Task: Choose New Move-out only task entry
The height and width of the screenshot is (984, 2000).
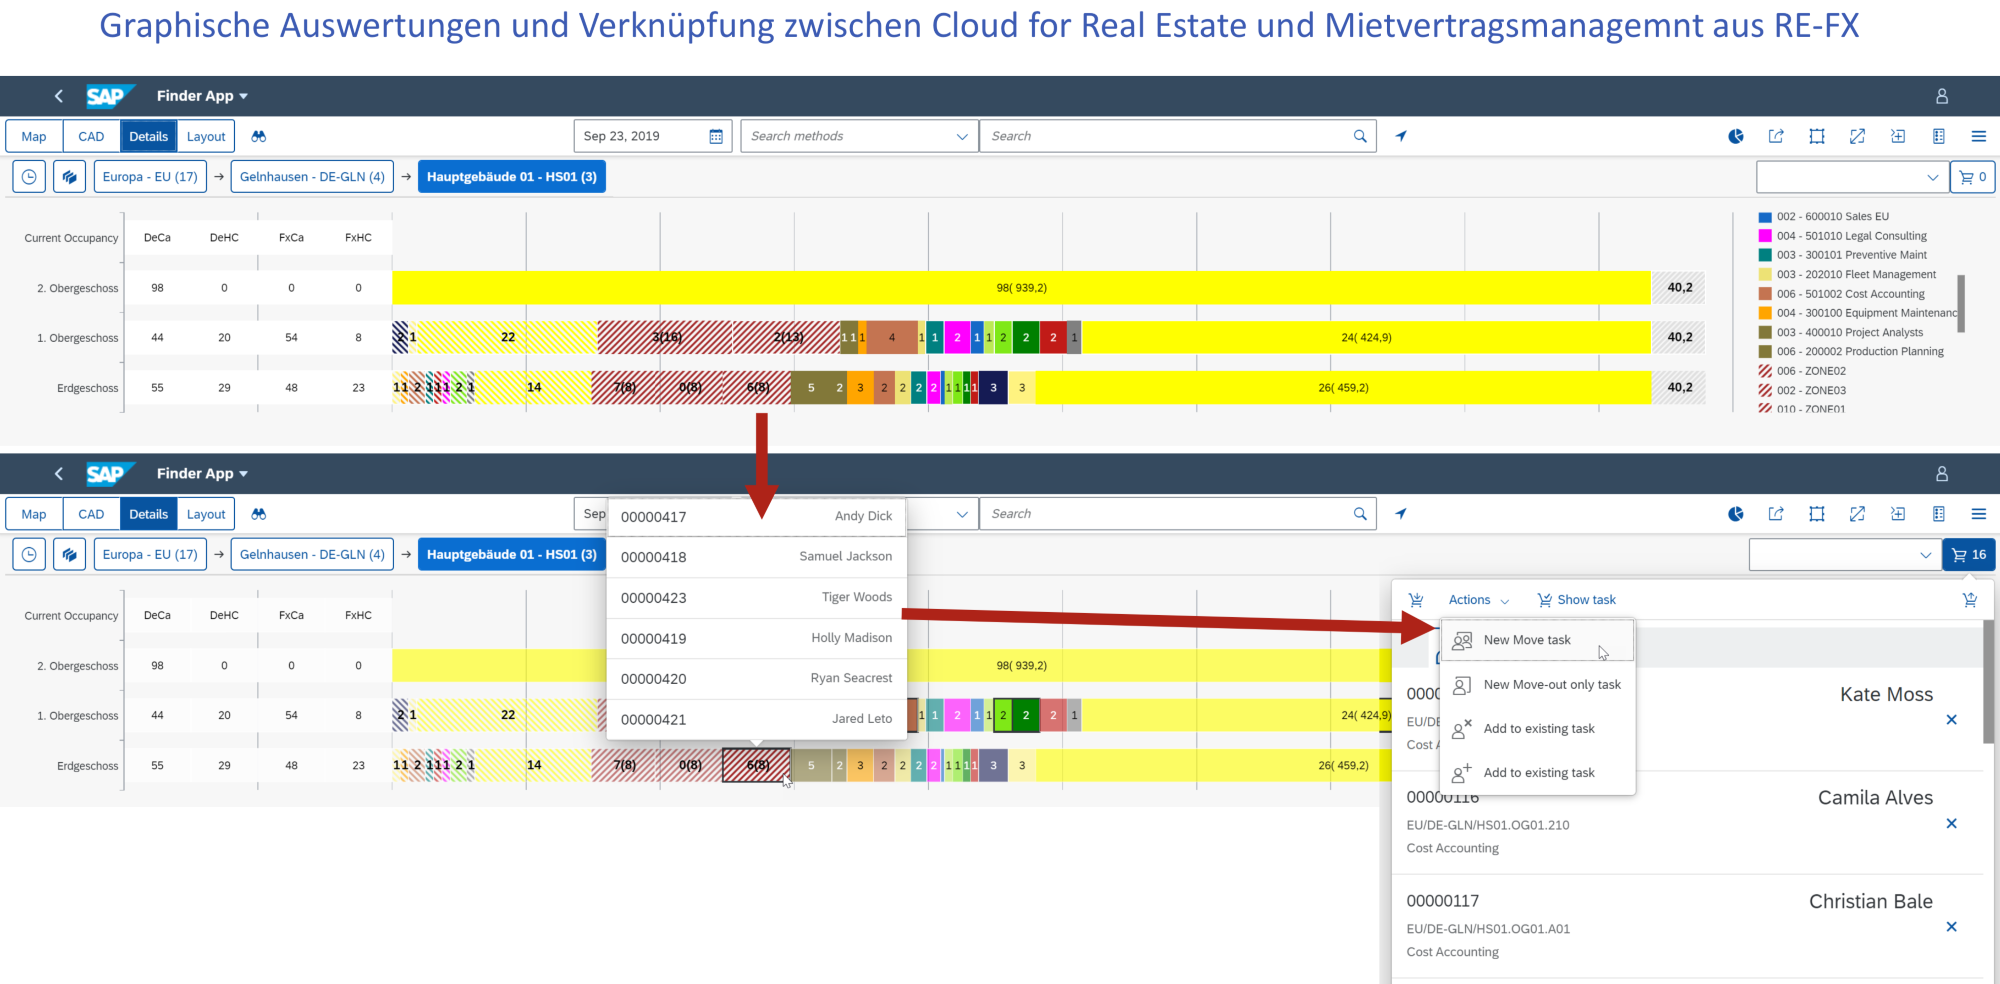Action: (1537, 685)
